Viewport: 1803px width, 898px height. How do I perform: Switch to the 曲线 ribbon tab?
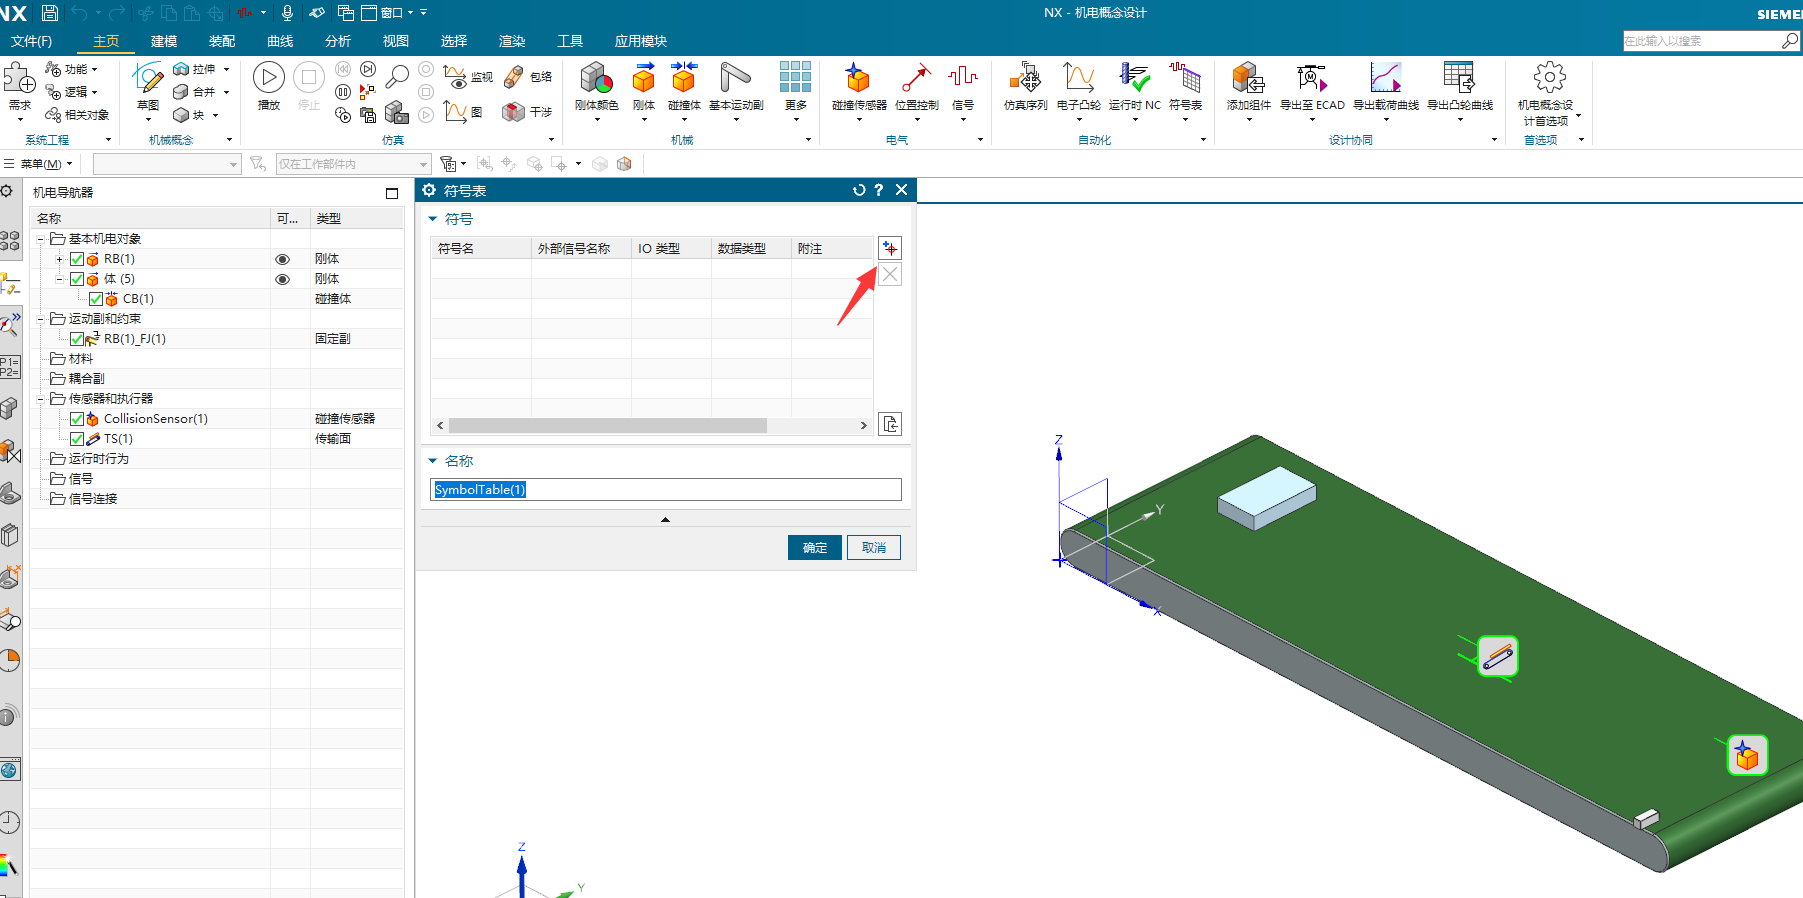pyautogui.click(x=280, y=41)
